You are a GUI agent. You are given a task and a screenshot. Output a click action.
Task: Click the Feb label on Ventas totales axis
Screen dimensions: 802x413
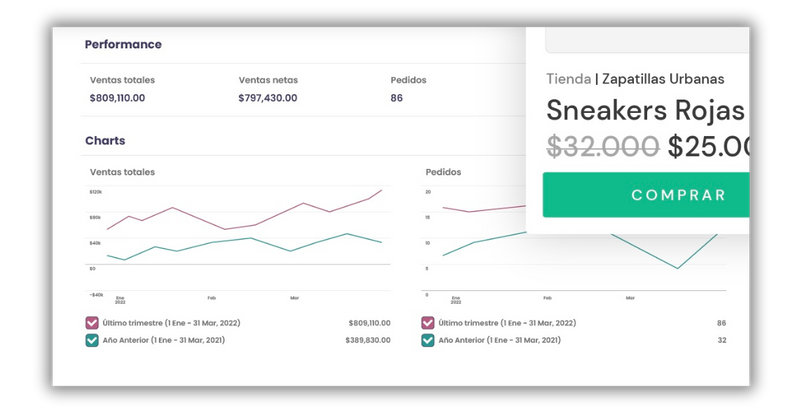[212, 298]
